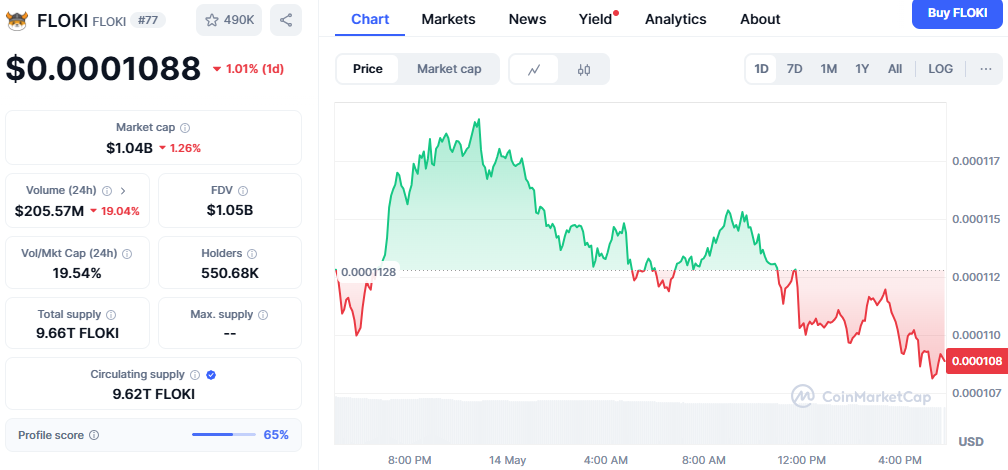This screenshot has height=470, width=1008.
Task: Add FLOKI to watchlist via star 490K
Action: 229,20
